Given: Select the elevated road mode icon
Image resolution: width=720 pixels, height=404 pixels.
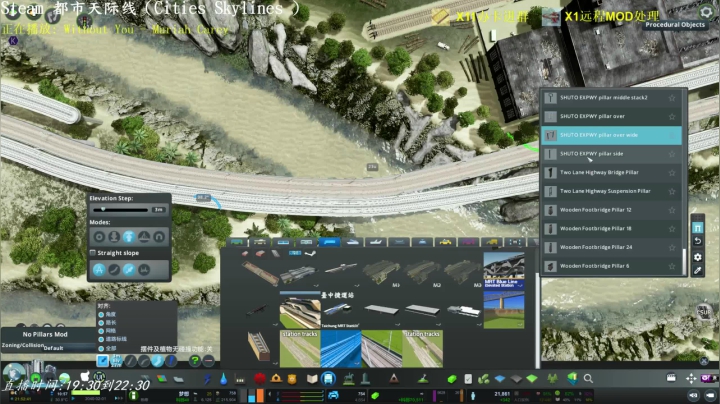Looking at the screenshot, I should click(129, 237).
